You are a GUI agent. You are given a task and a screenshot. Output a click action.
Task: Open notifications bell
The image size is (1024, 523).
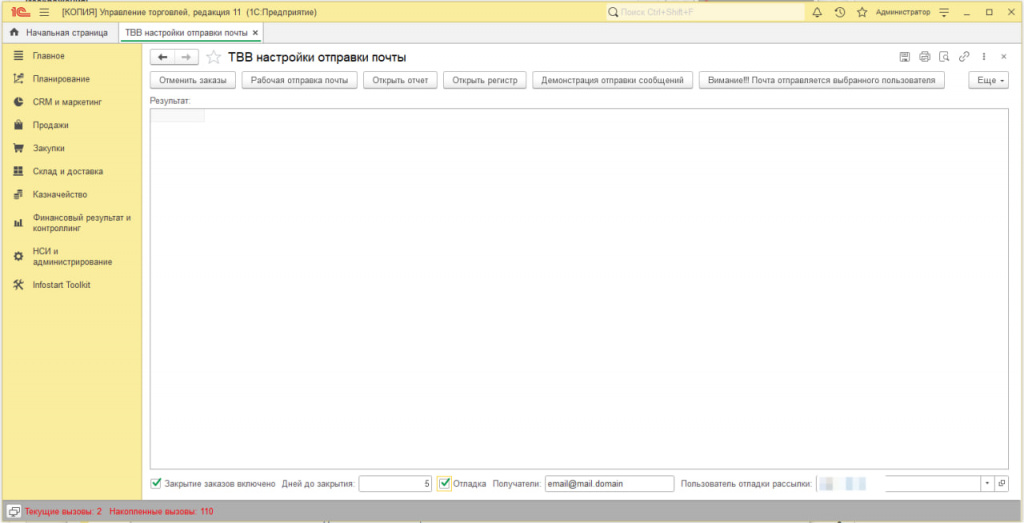(817, 12)
